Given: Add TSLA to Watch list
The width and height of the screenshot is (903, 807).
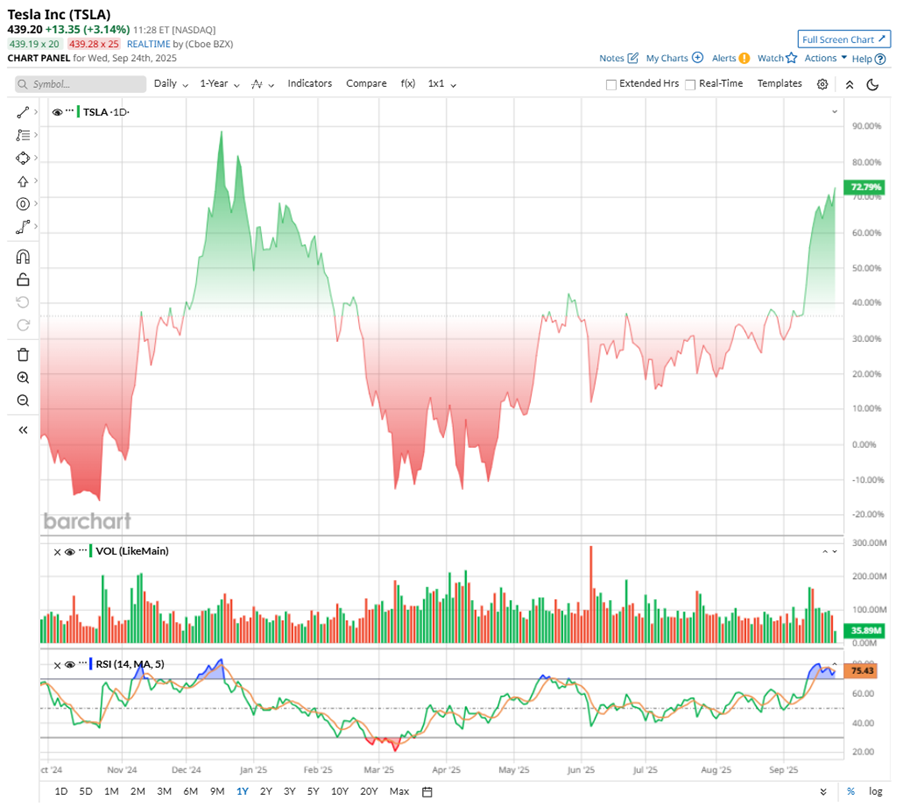Looking at the screenshot, I should (x=777, y=58).
